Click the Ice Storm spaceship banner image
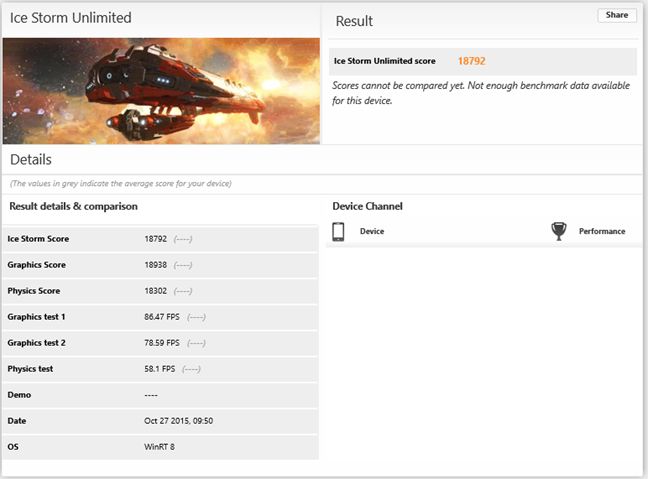The width and height of the screenshot is (648, 479). (x=161, y=91)
